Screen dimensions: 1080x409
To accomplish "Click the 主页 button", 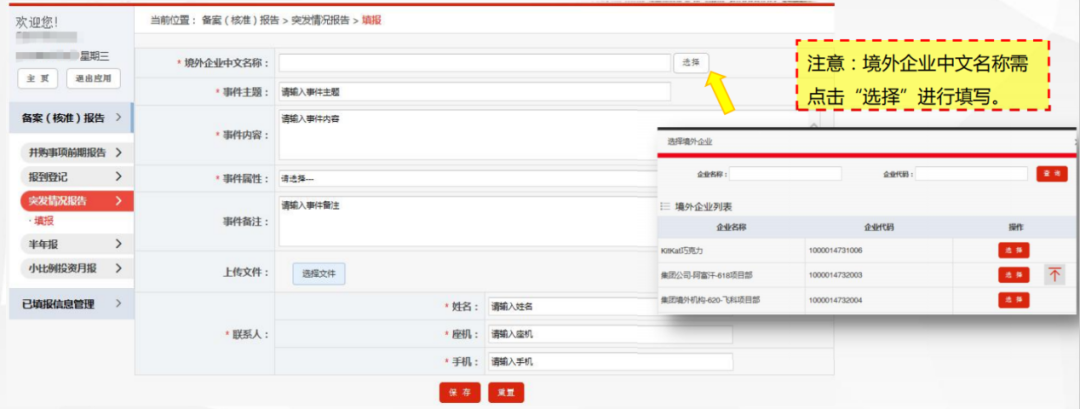I will [36, 78].
